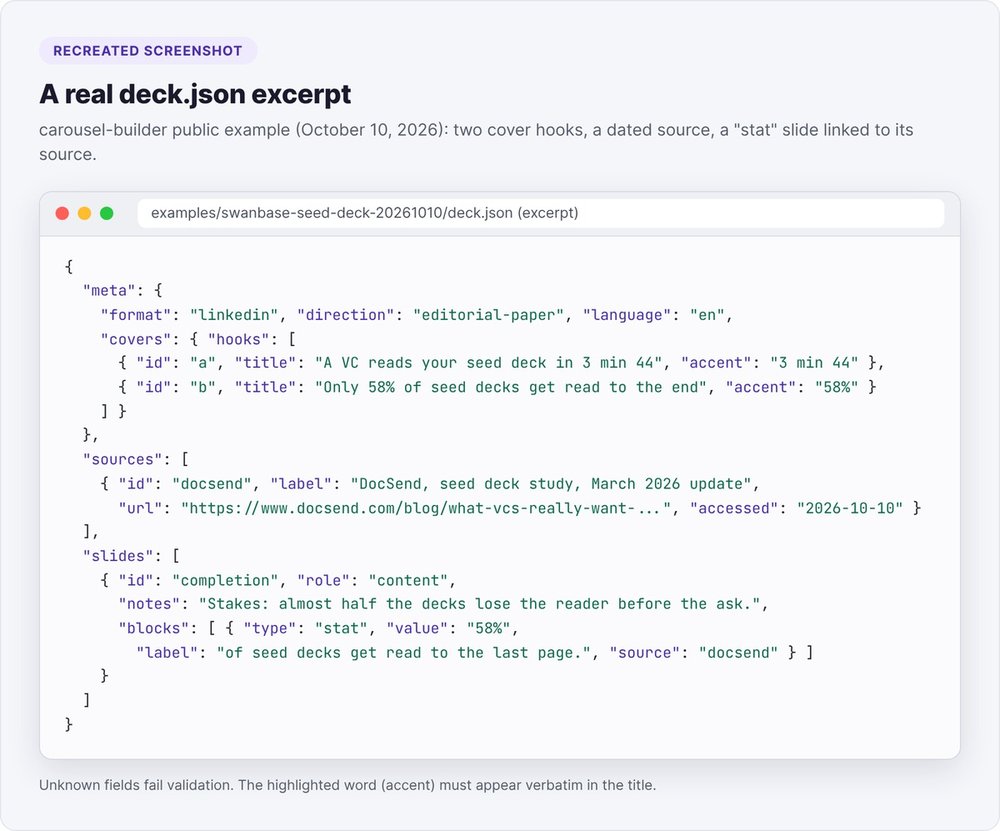Click the slide id value "completion"
The width and height of the screenshot is (1000, 831).
(x=225, y=580)
